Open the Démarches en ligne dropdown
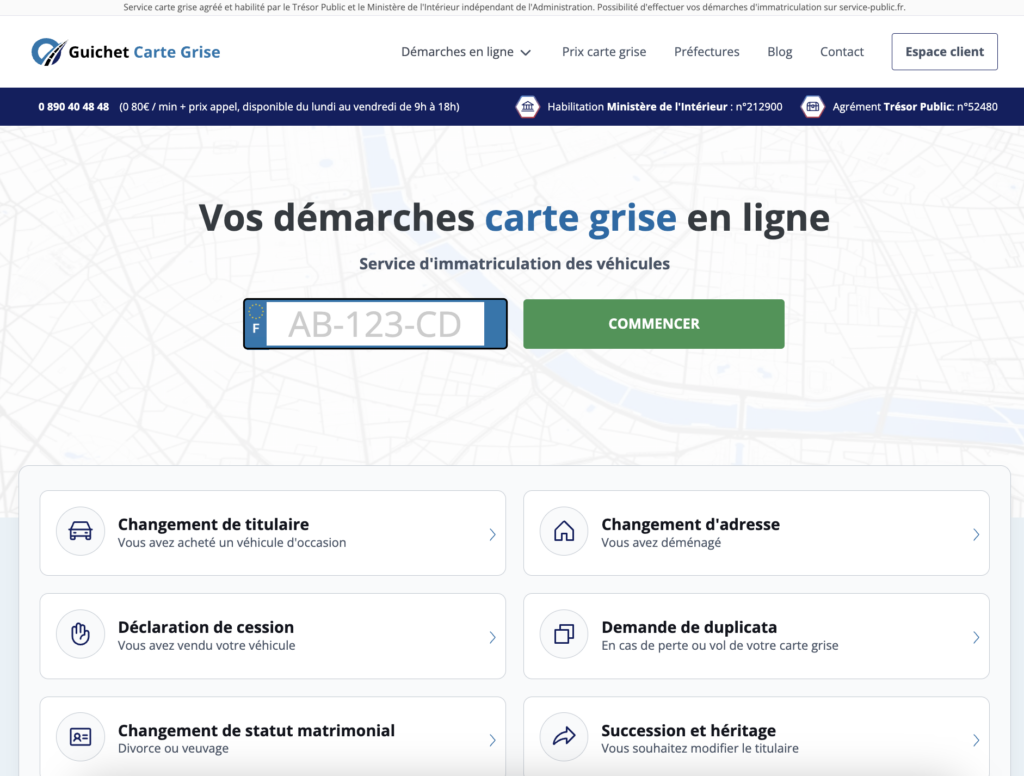 [x=466, y=51]
